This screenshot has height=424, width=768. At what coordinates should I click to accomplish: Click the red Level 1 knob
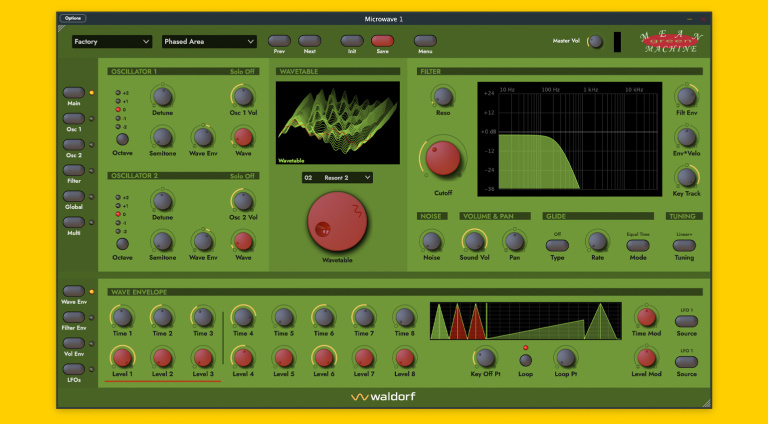pyautogui.click(x=122, y=357)
